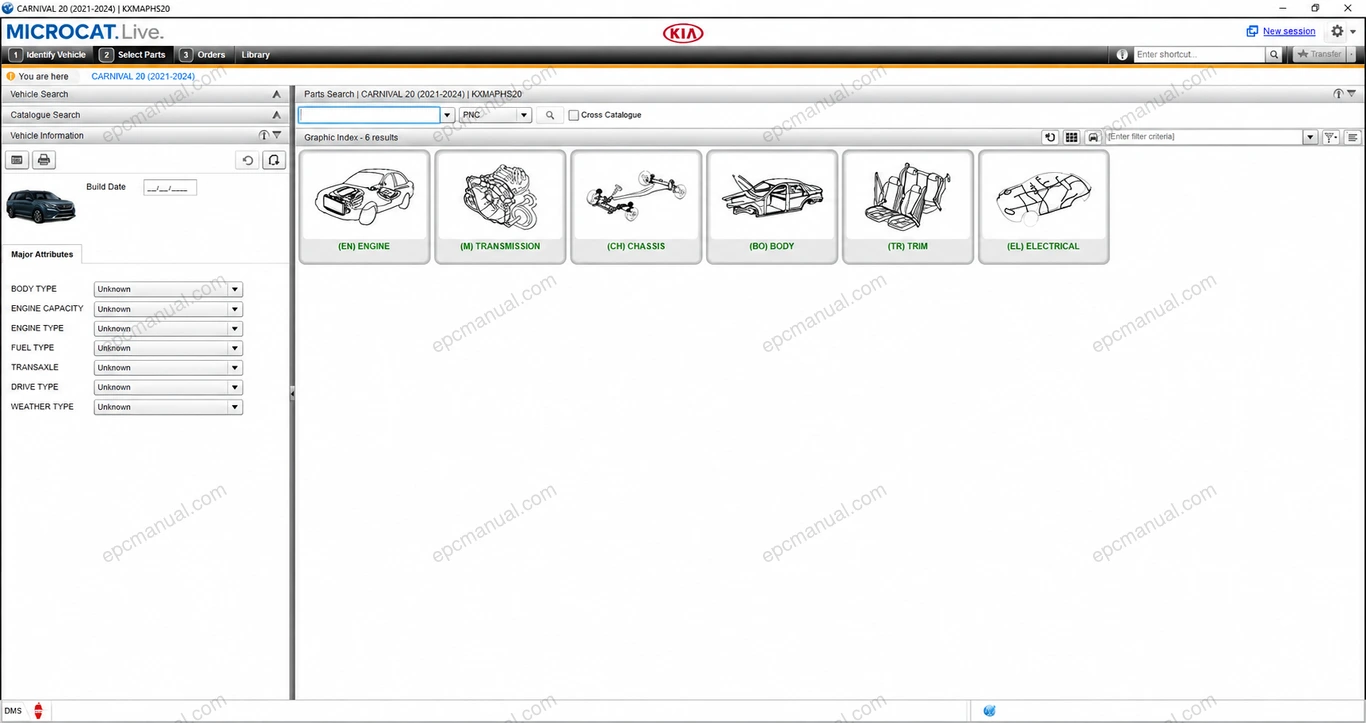Click the Transfer button

[1319, 55]
